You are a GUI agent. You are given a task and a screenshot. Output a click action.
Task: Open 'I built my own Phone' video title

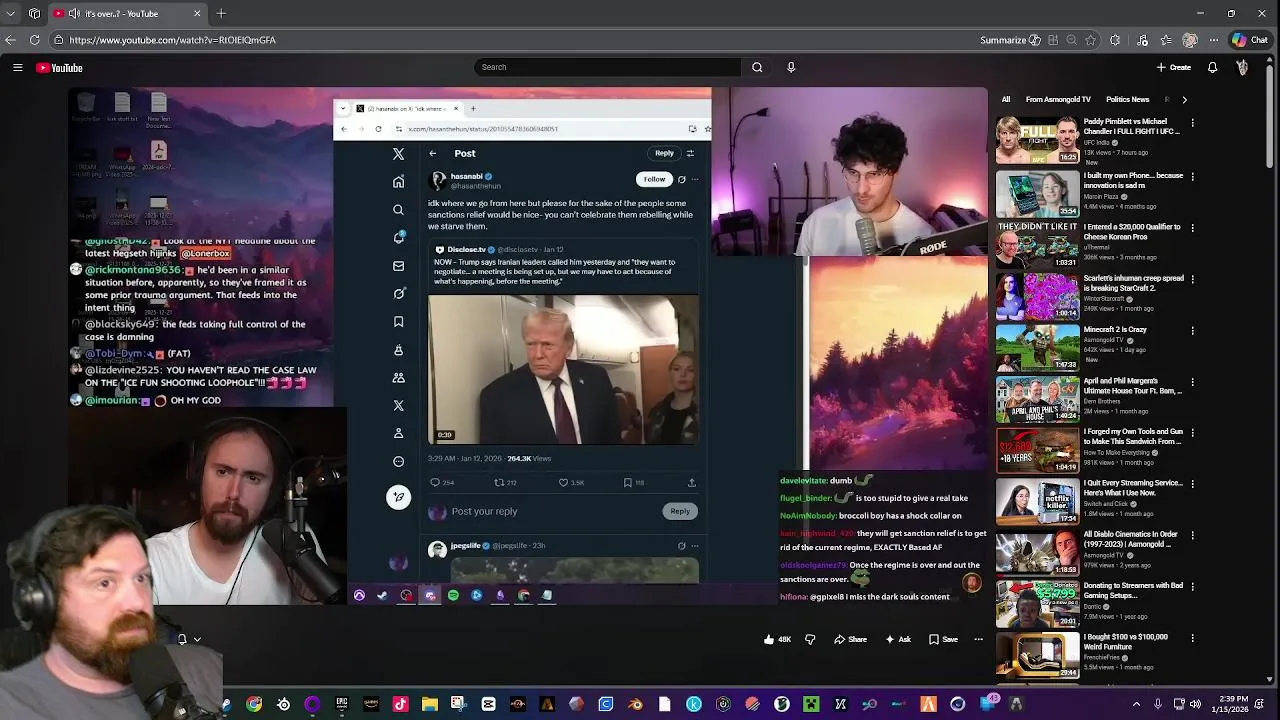(x=1133, y=180)
